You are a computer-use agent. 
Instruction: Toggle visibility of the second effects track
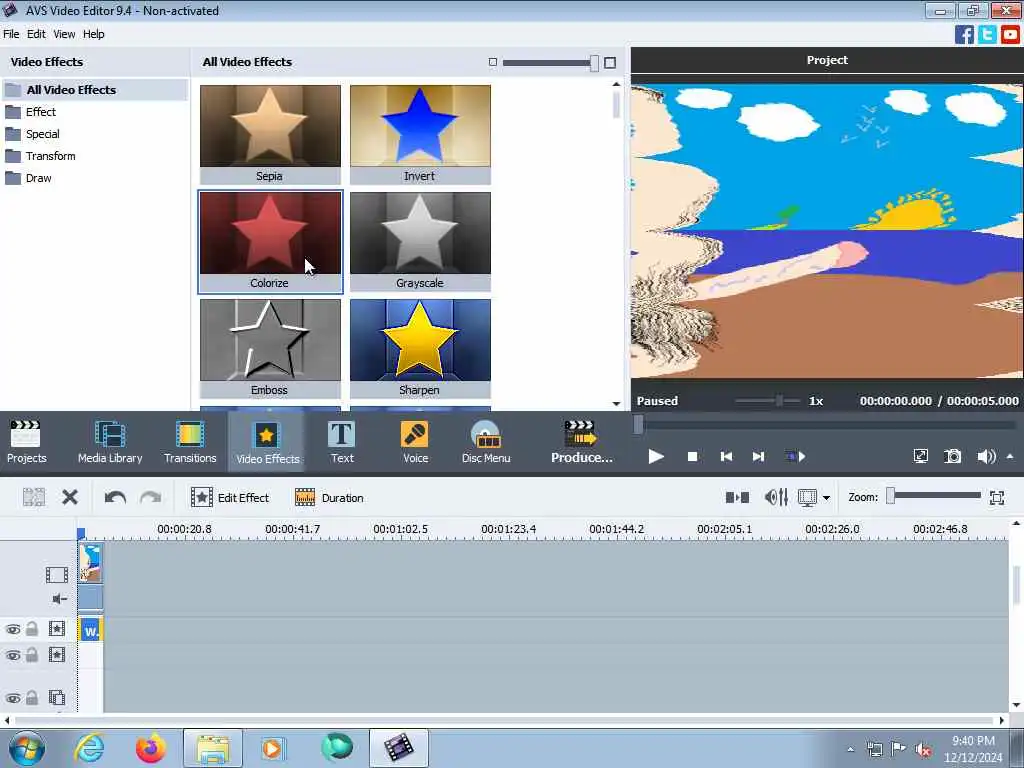(12, 655)
